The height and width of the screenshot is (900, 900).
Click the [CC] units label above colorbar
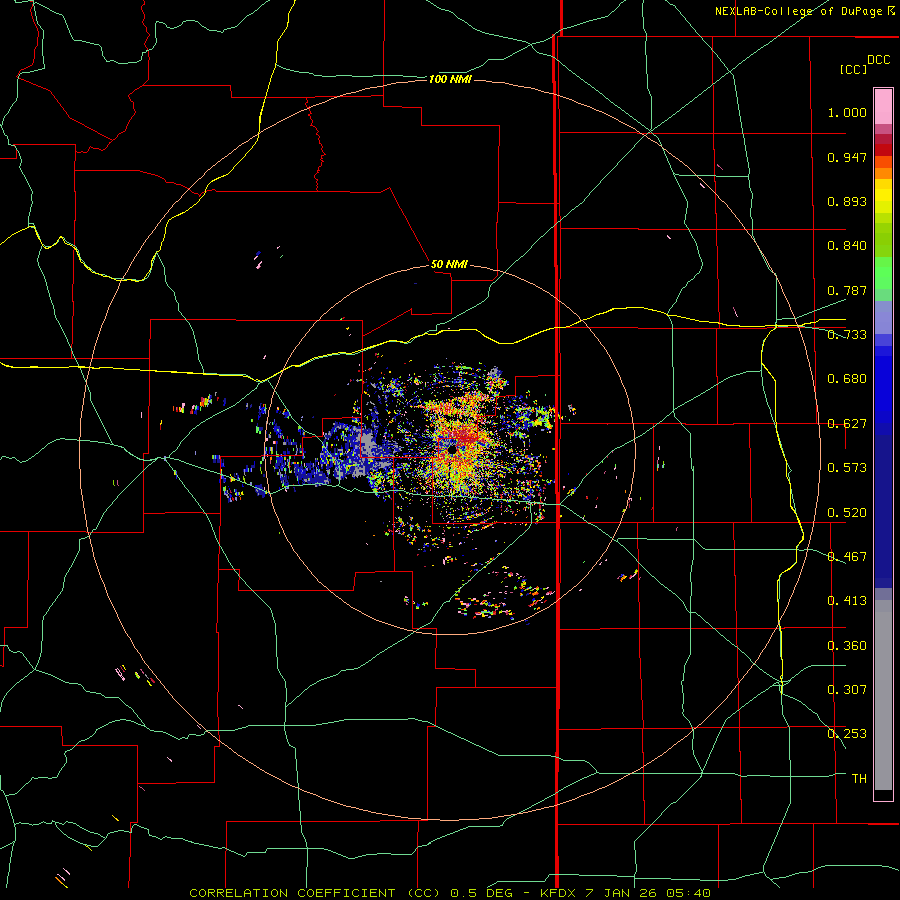[x=853, y=69]
